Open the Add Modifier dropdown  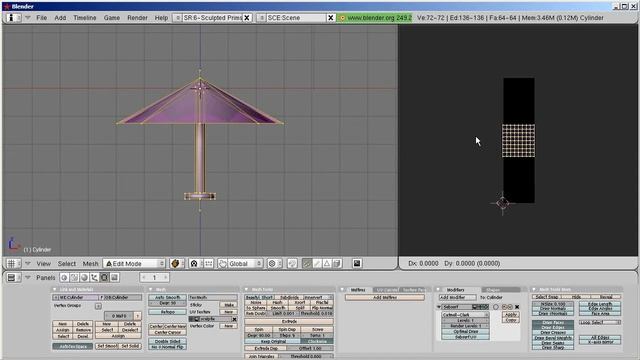[x=458, y=298]
